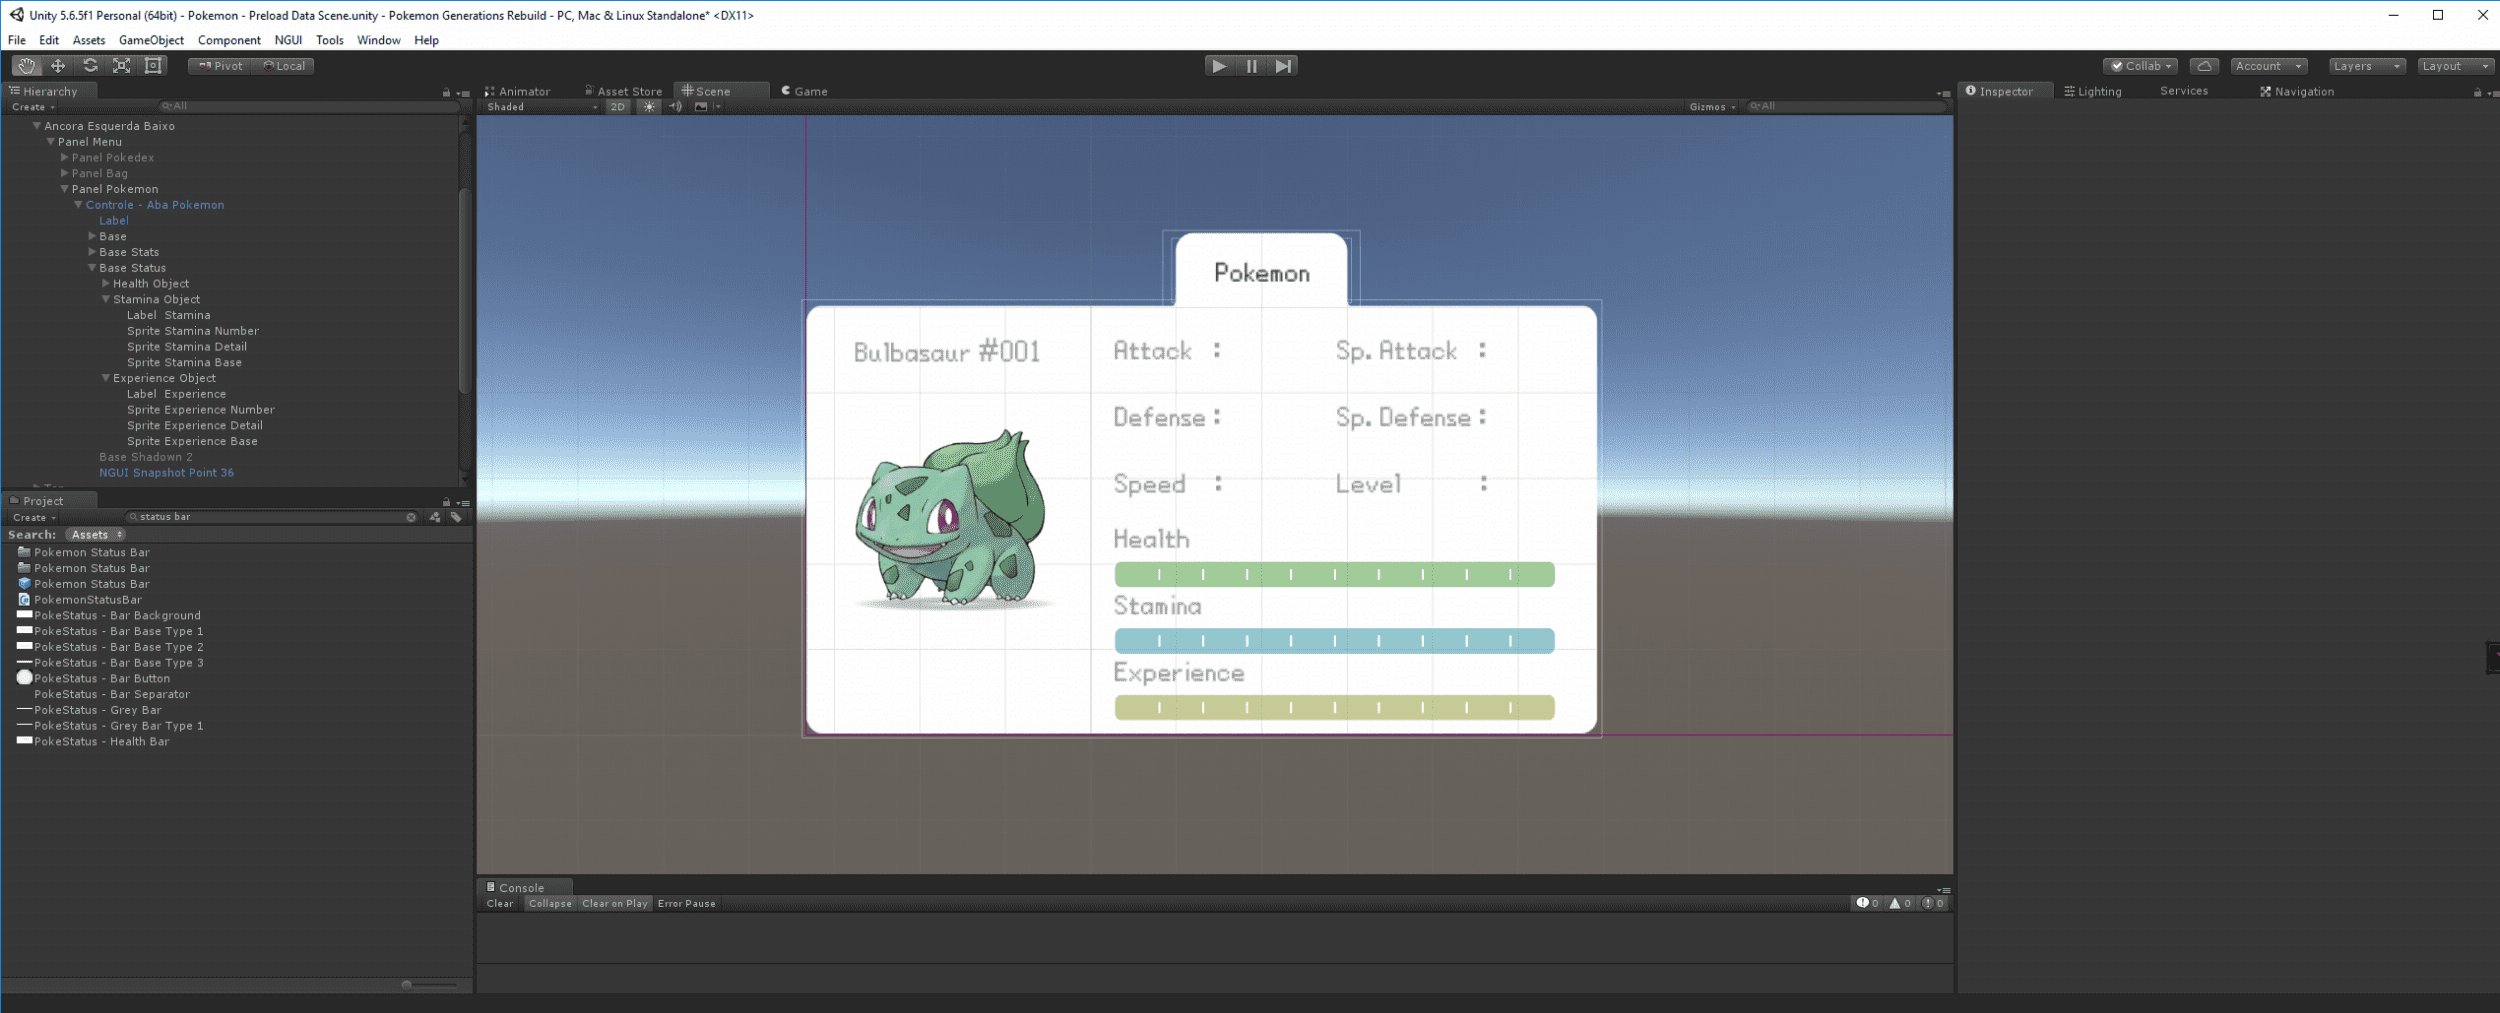Viewport: 2500px width, 1013px height.
Task: Open the Layout dropdown
Action: tap(2455, 66)
